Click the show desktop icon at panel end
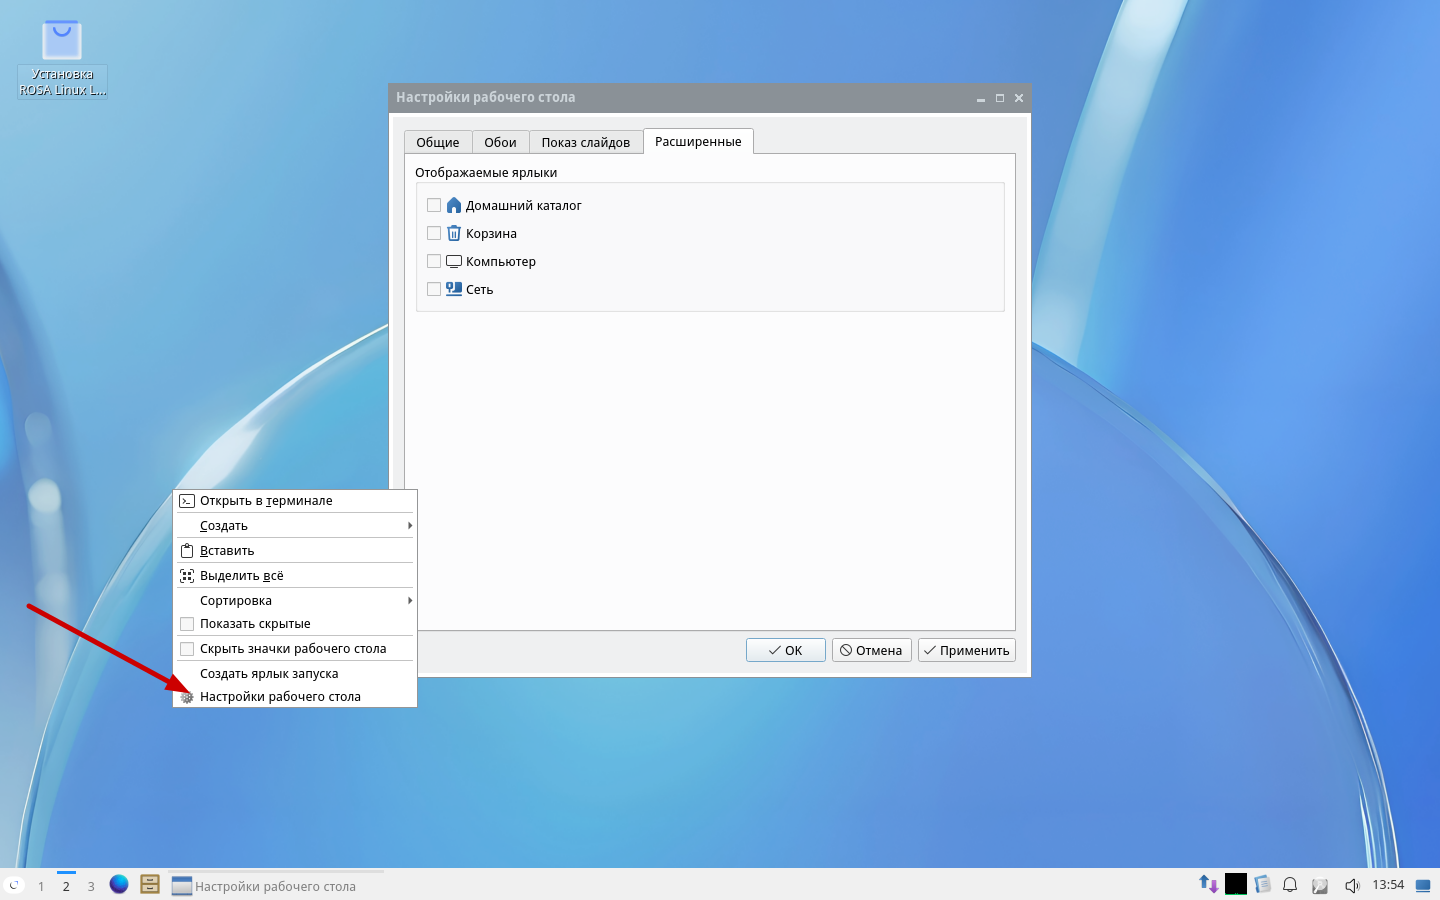 click(1423, 885)
